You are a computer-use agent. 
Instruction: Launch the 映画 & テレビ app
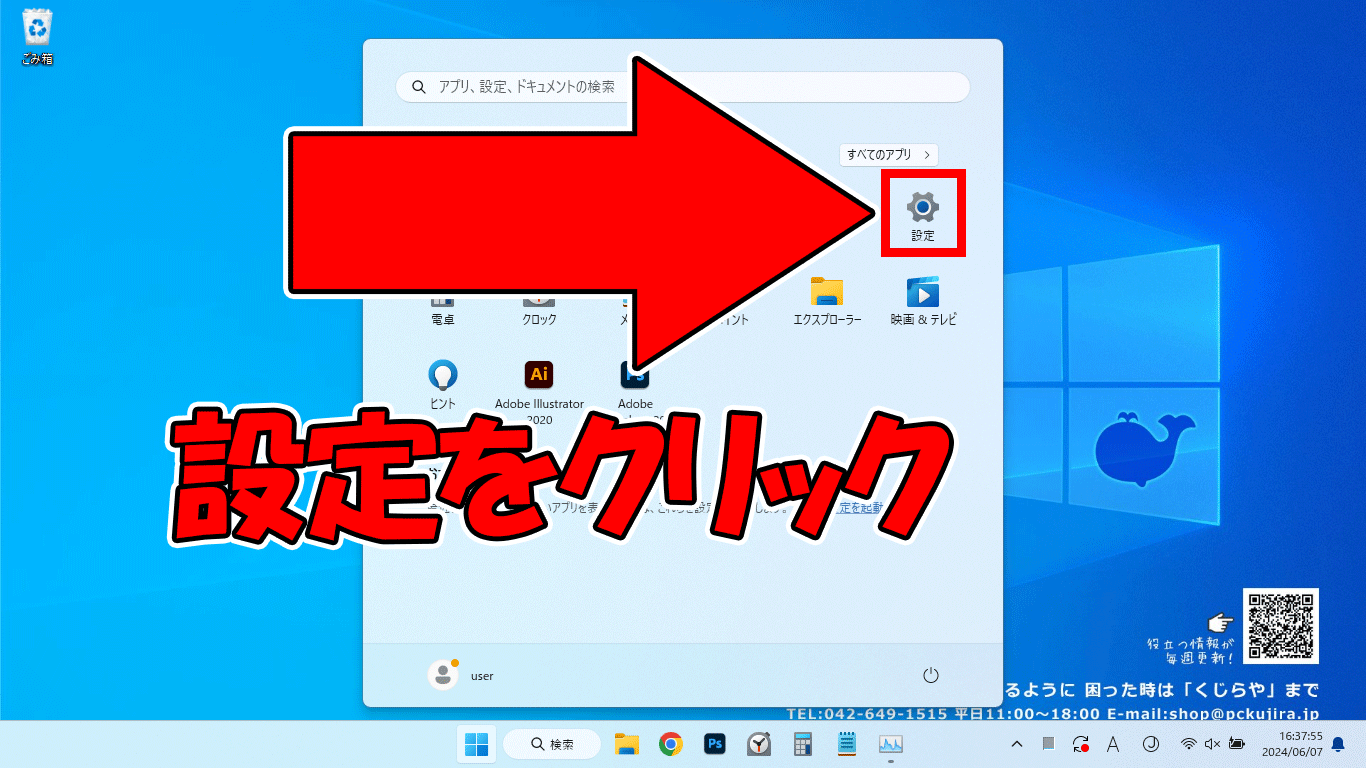[923, 301]
